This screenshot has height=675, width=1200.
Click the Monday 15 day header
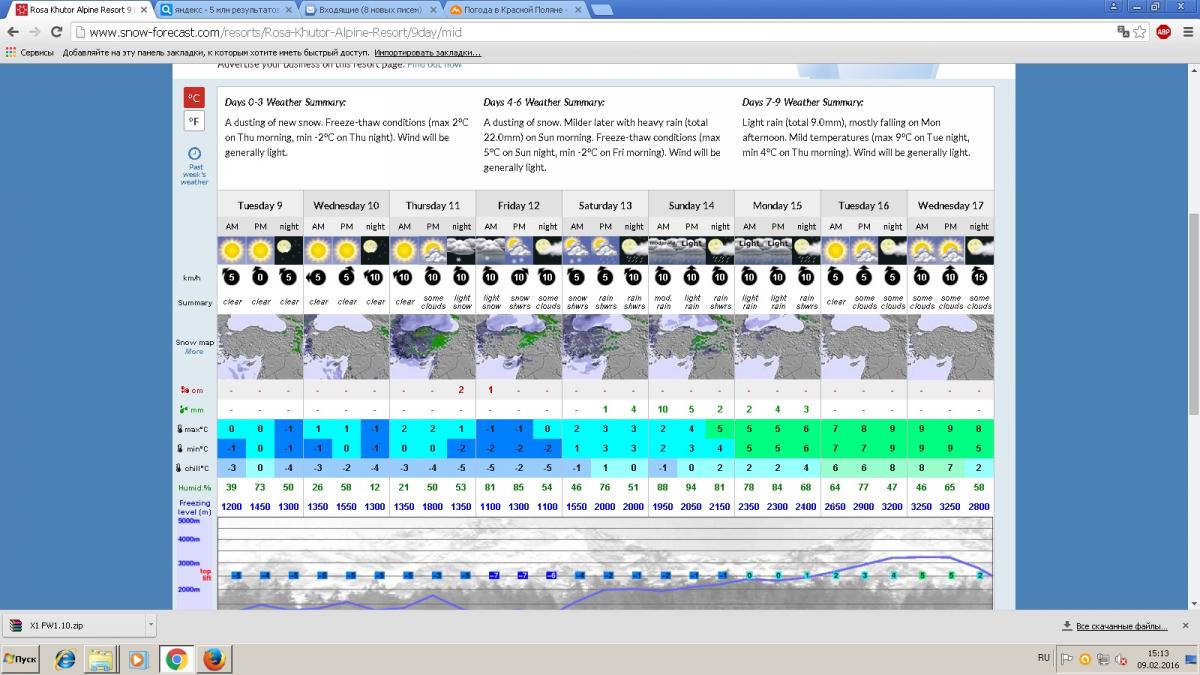click(x=778, y=205)
